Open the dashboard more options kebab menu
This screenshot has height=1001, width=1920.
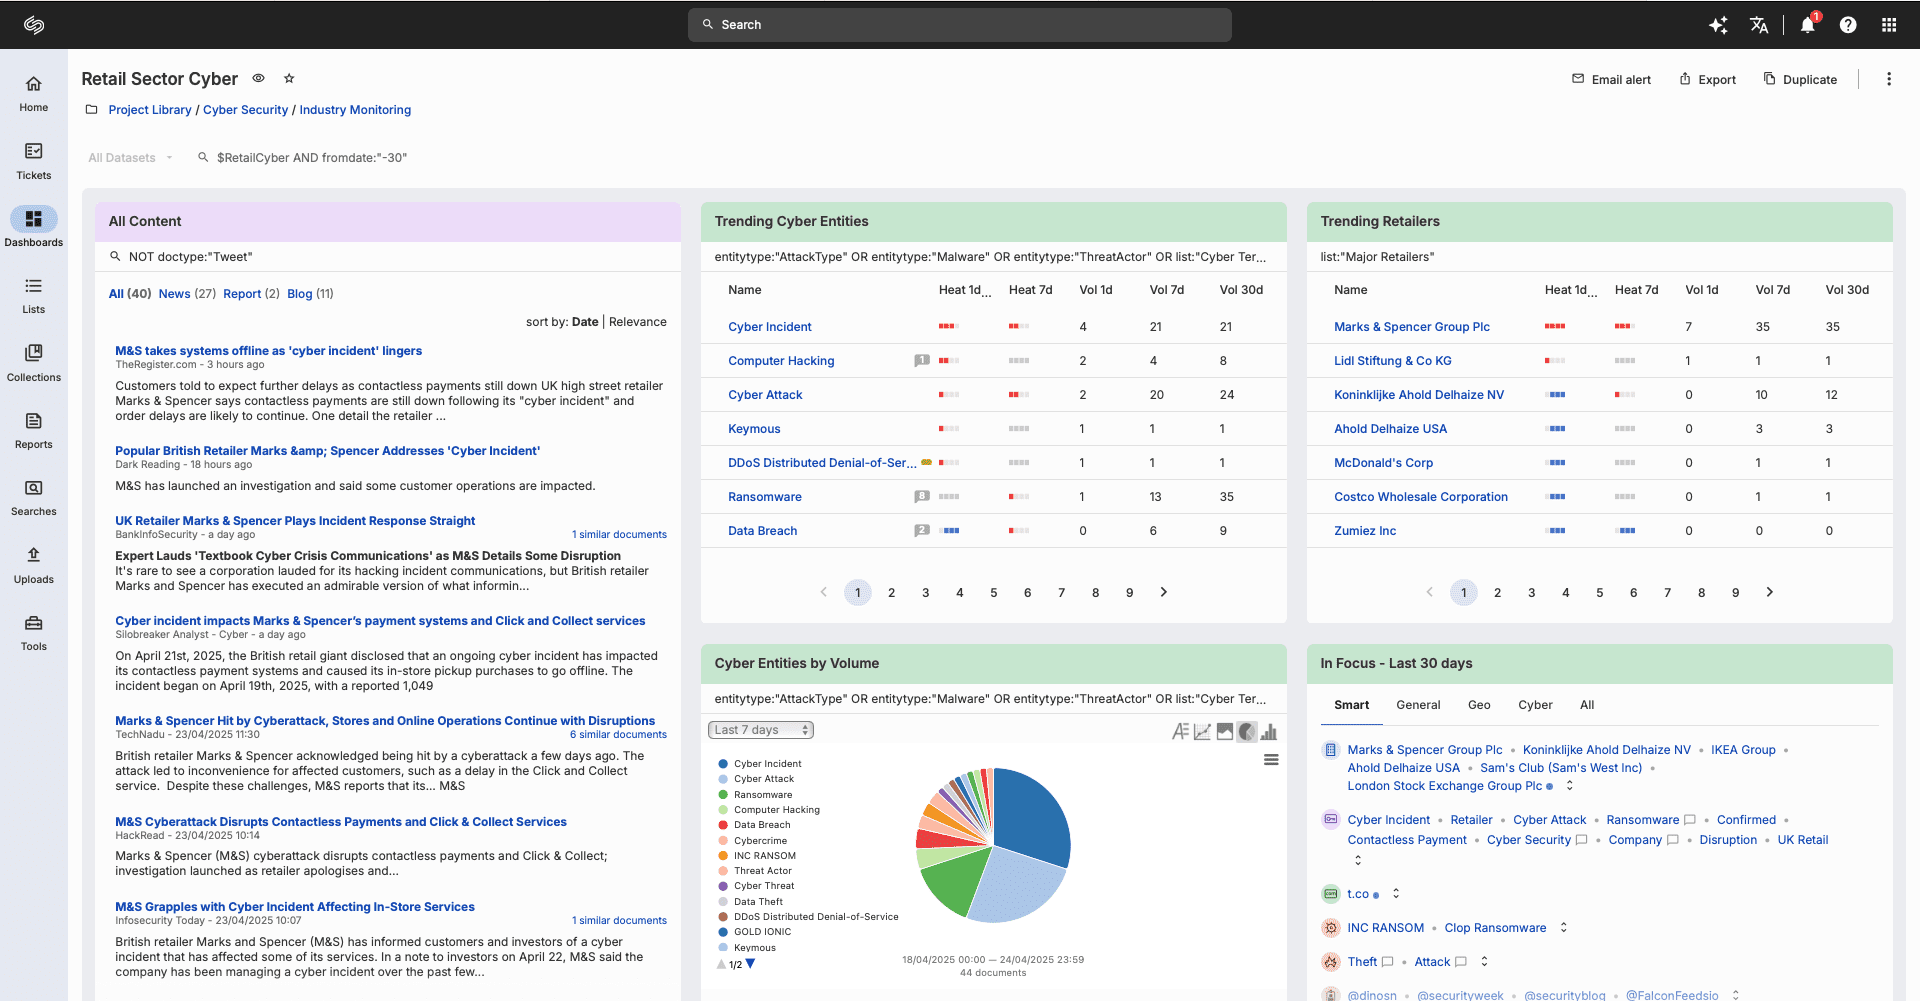pos(1888,79)
